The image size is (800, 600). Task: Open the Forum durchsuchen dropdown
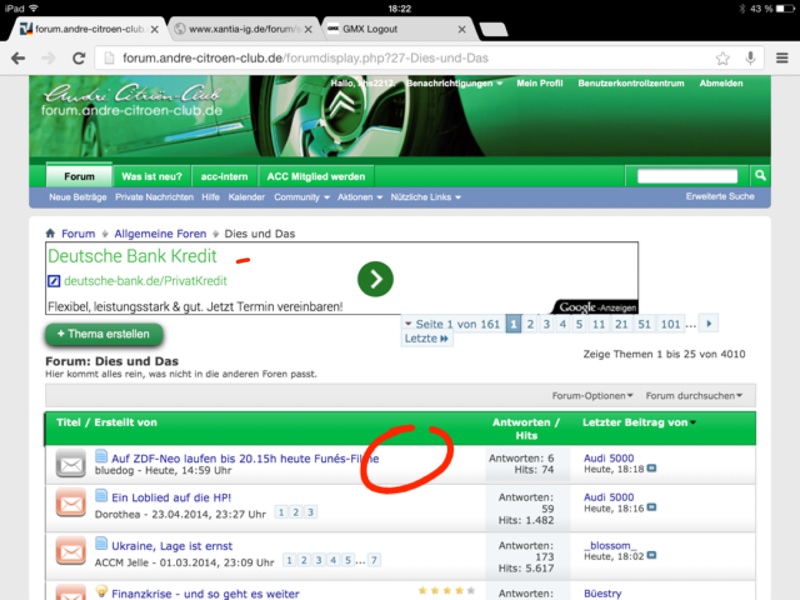(x=694, y=395)
